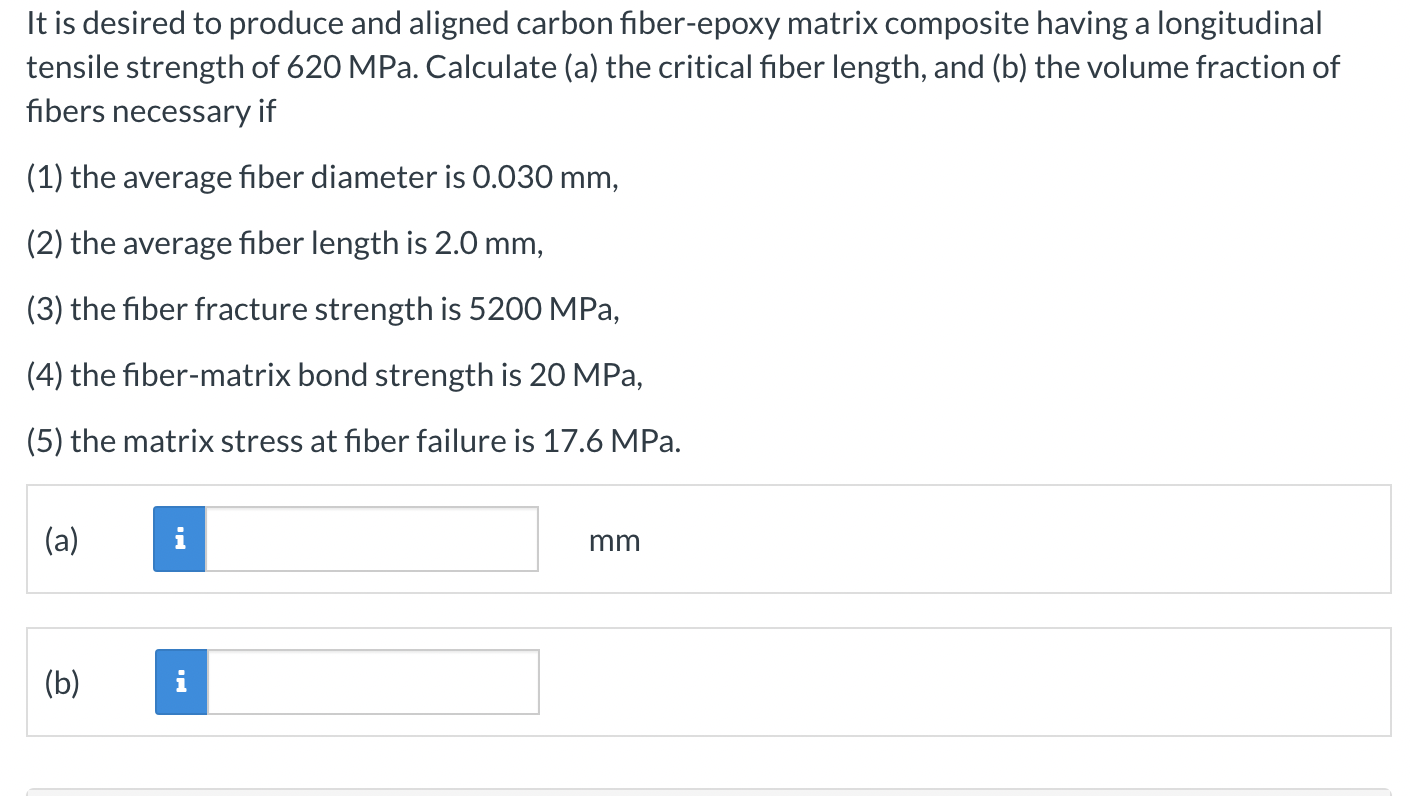Select the line stating fiber fracture strength 5200 MPa
The height and width of the screenshot is (796, 1410).
pyautogui.click(x=323, y=310)
